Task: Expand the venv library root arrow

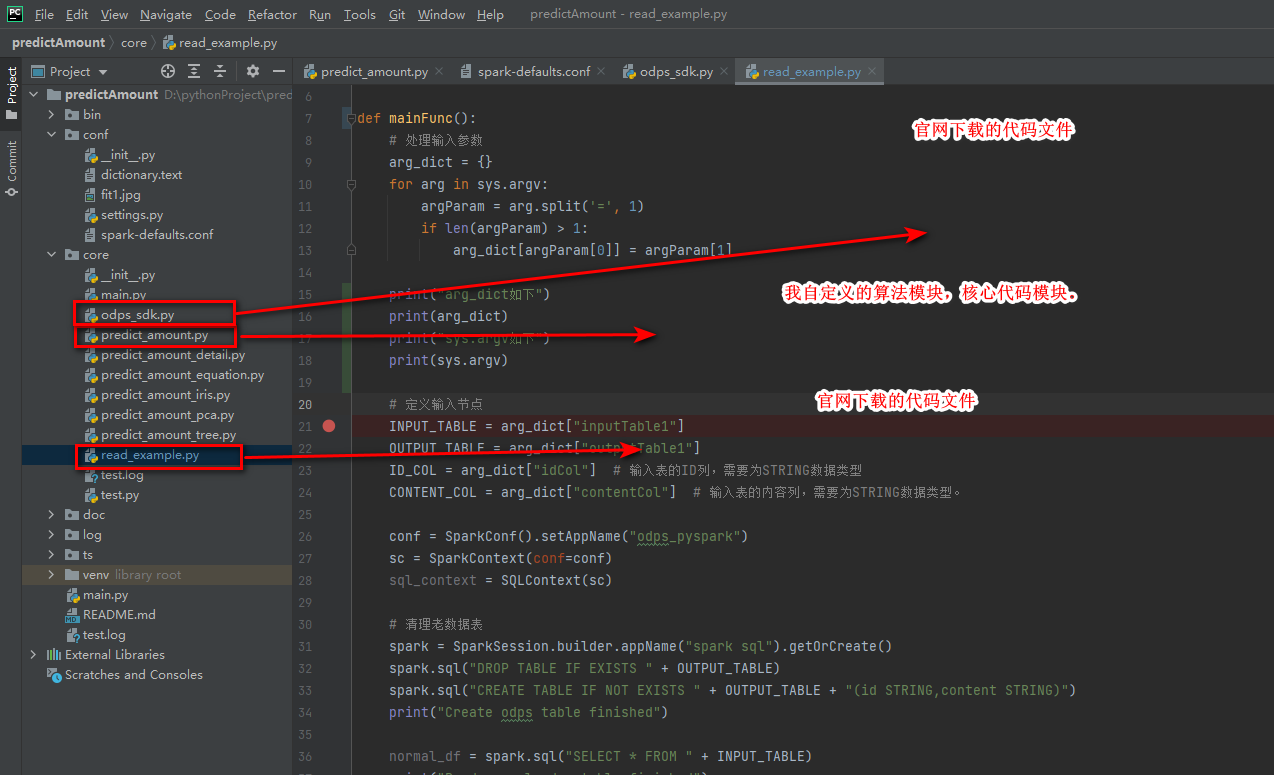Action: [52, 574]
